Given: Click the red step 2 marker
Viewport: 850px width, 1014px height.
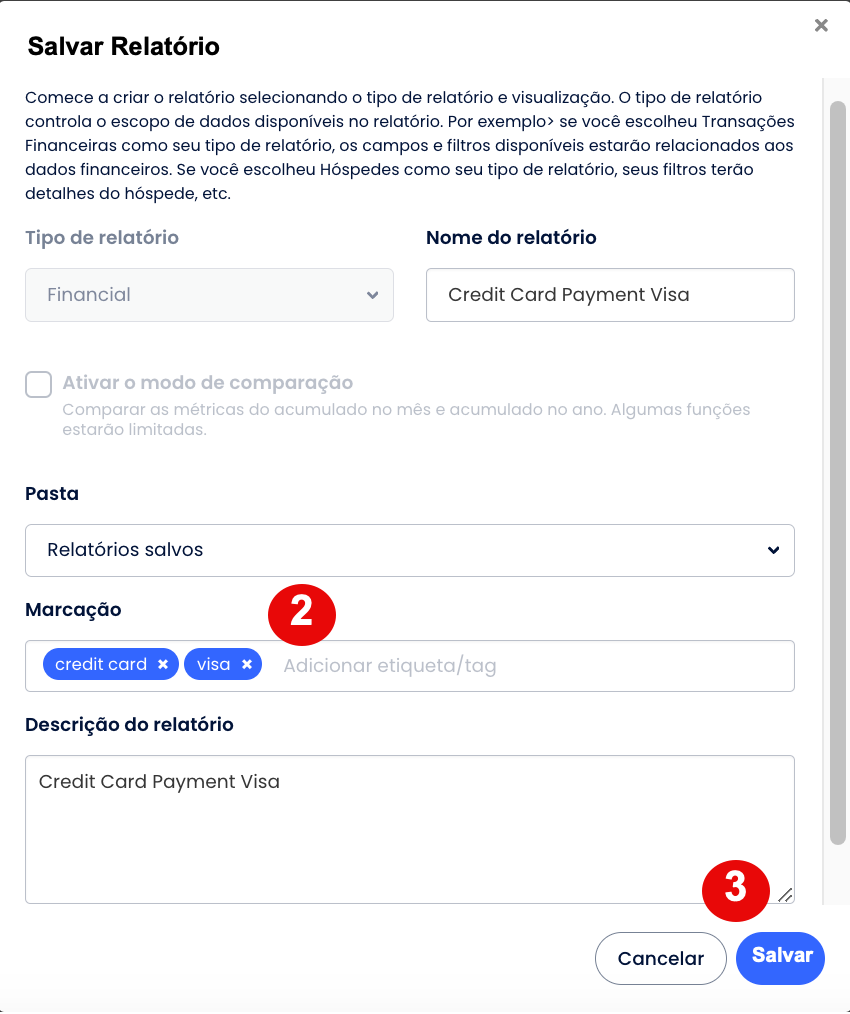Looking at the screenshot, I should click(302, 610).
